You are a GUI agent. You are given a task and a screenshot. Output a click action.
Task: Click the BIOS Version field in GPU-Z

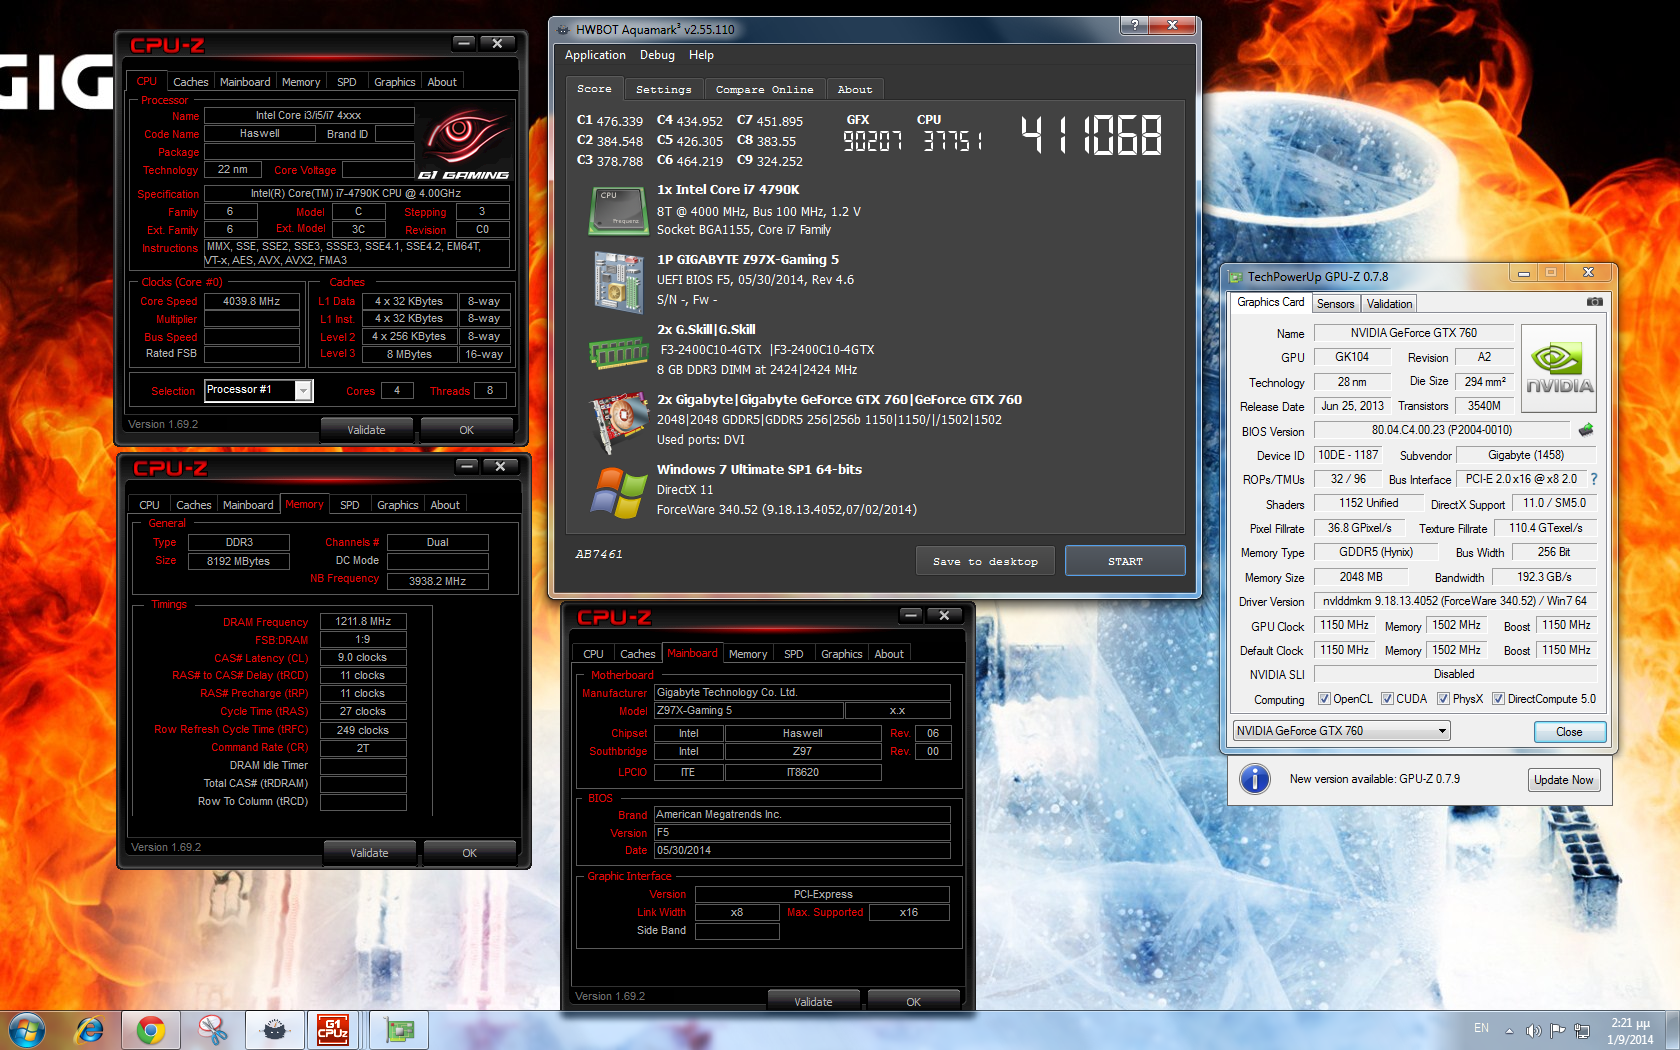[1442, 430]
